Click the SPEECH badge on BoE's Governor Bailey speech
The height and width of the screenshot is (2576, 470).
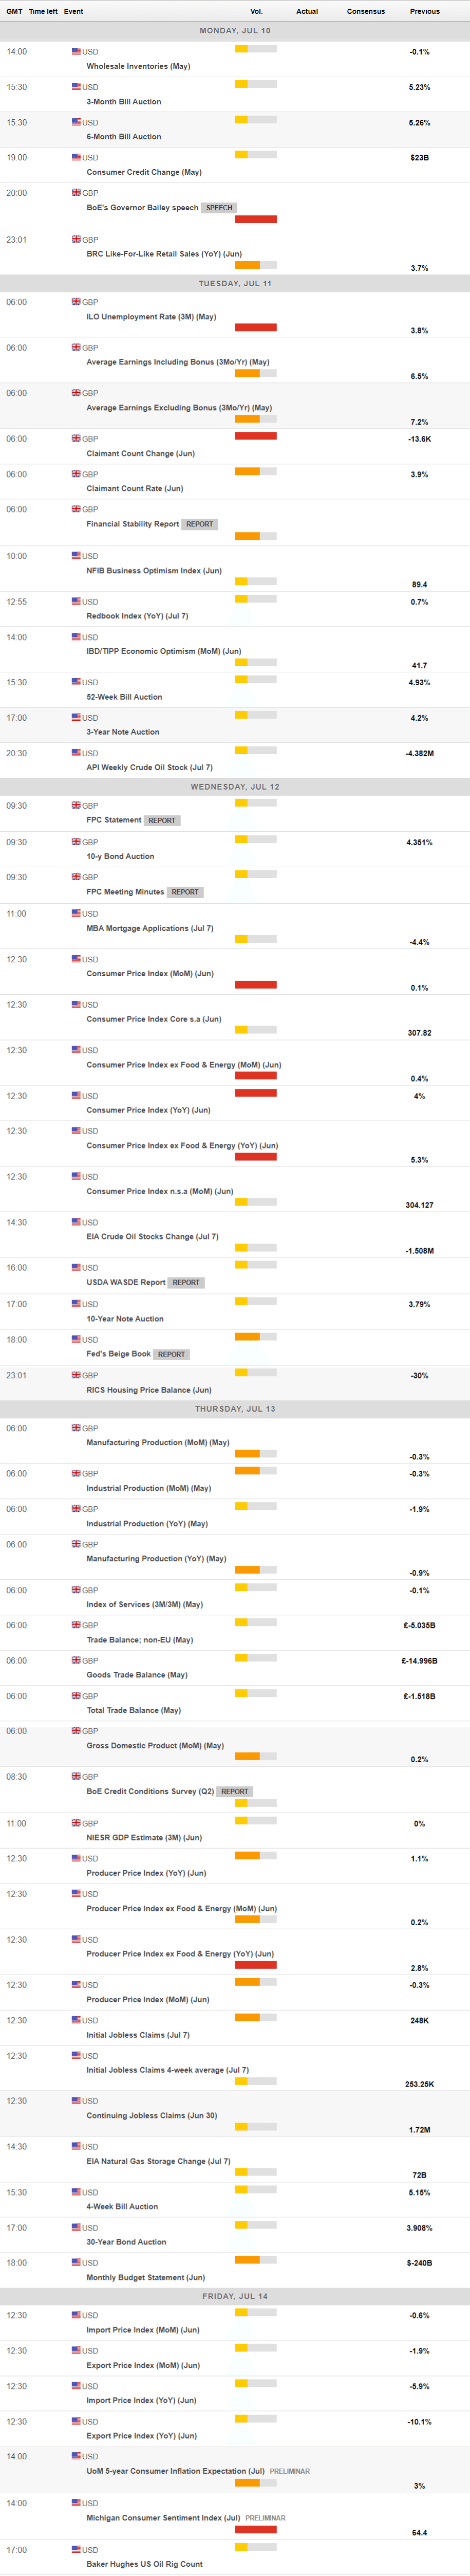pos(219,208)
